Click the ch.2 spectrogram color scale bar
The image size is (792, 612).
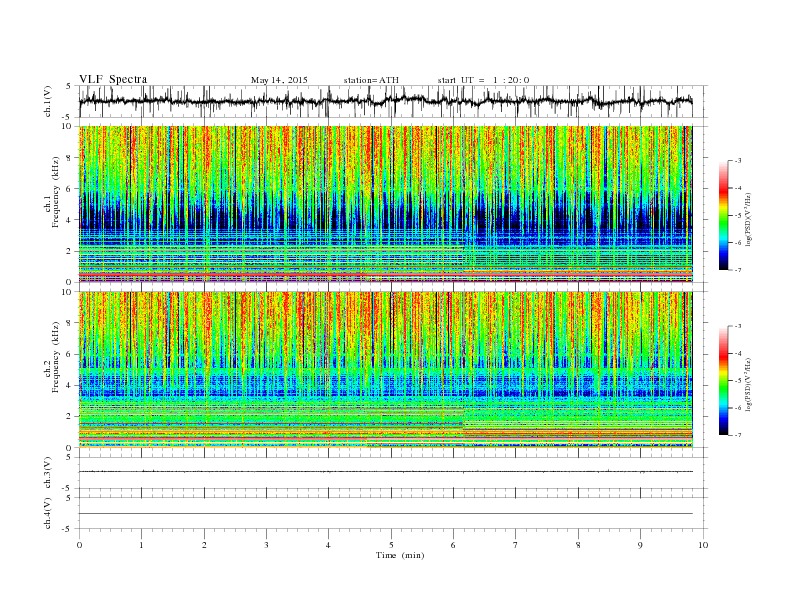tap(724, 380)
